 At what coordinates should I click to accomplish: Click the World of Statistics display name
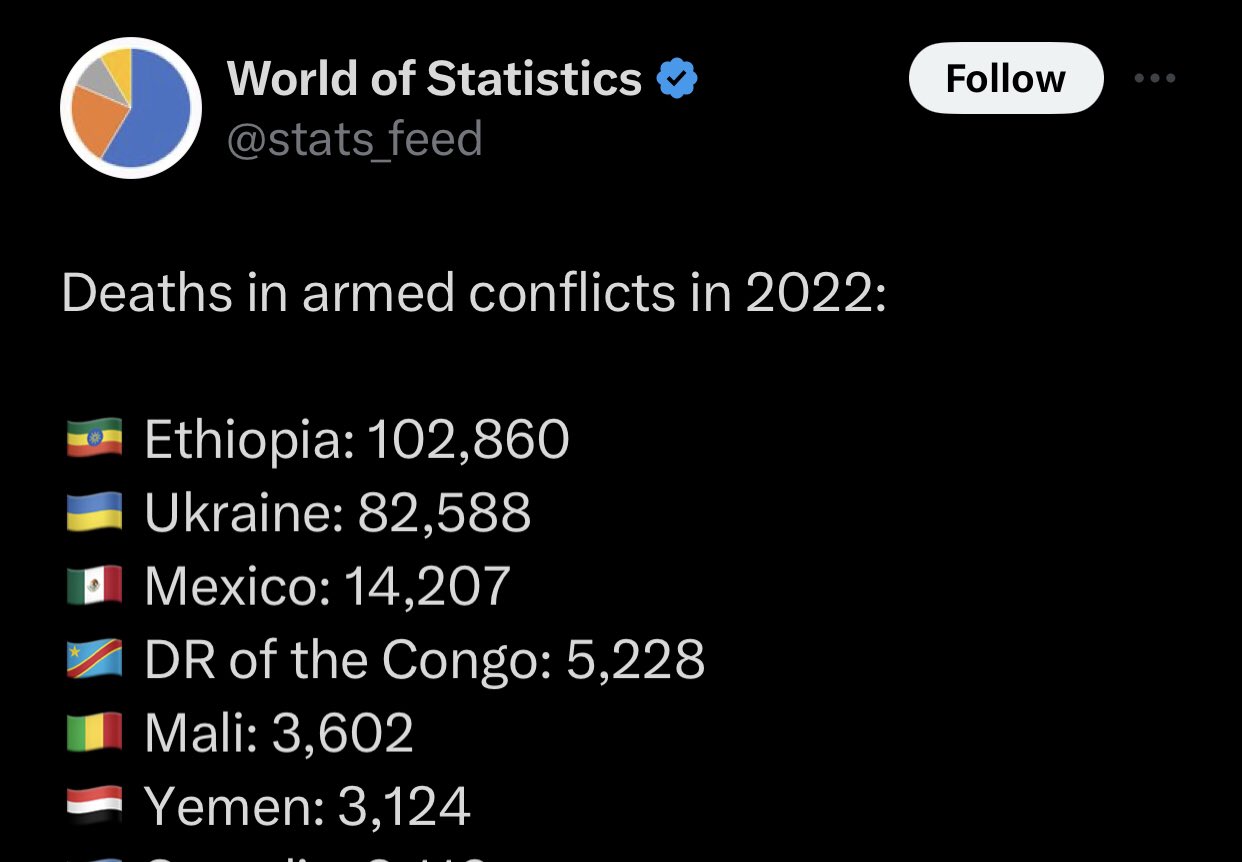click(435, 79)
